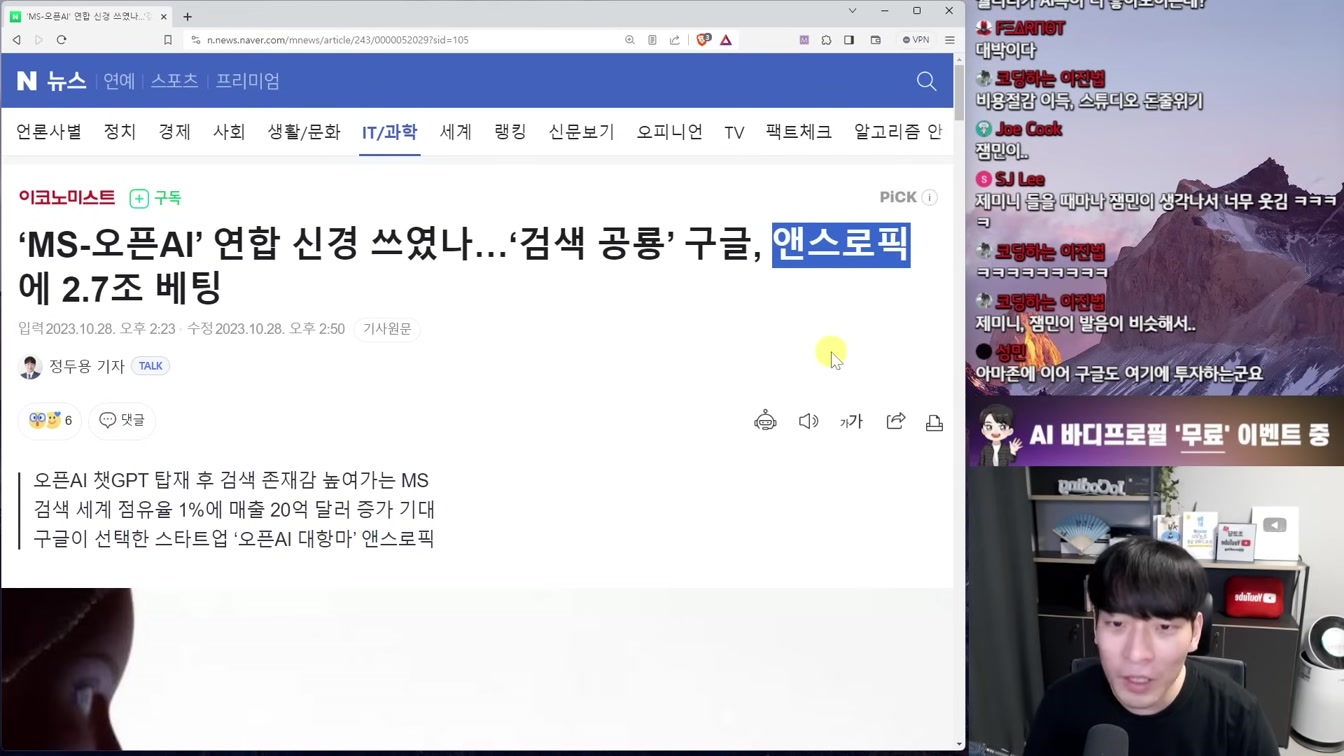Viewport: 1344px width, 756px height.
Task: Go to 연예 section in header
Action: [x=119, y=81]
